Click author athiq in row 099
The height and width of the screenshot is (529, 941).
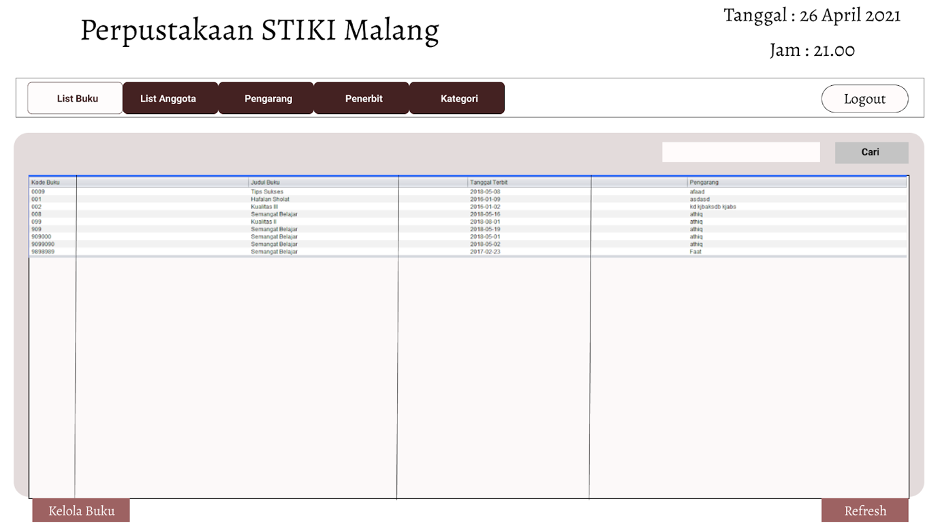696,222
